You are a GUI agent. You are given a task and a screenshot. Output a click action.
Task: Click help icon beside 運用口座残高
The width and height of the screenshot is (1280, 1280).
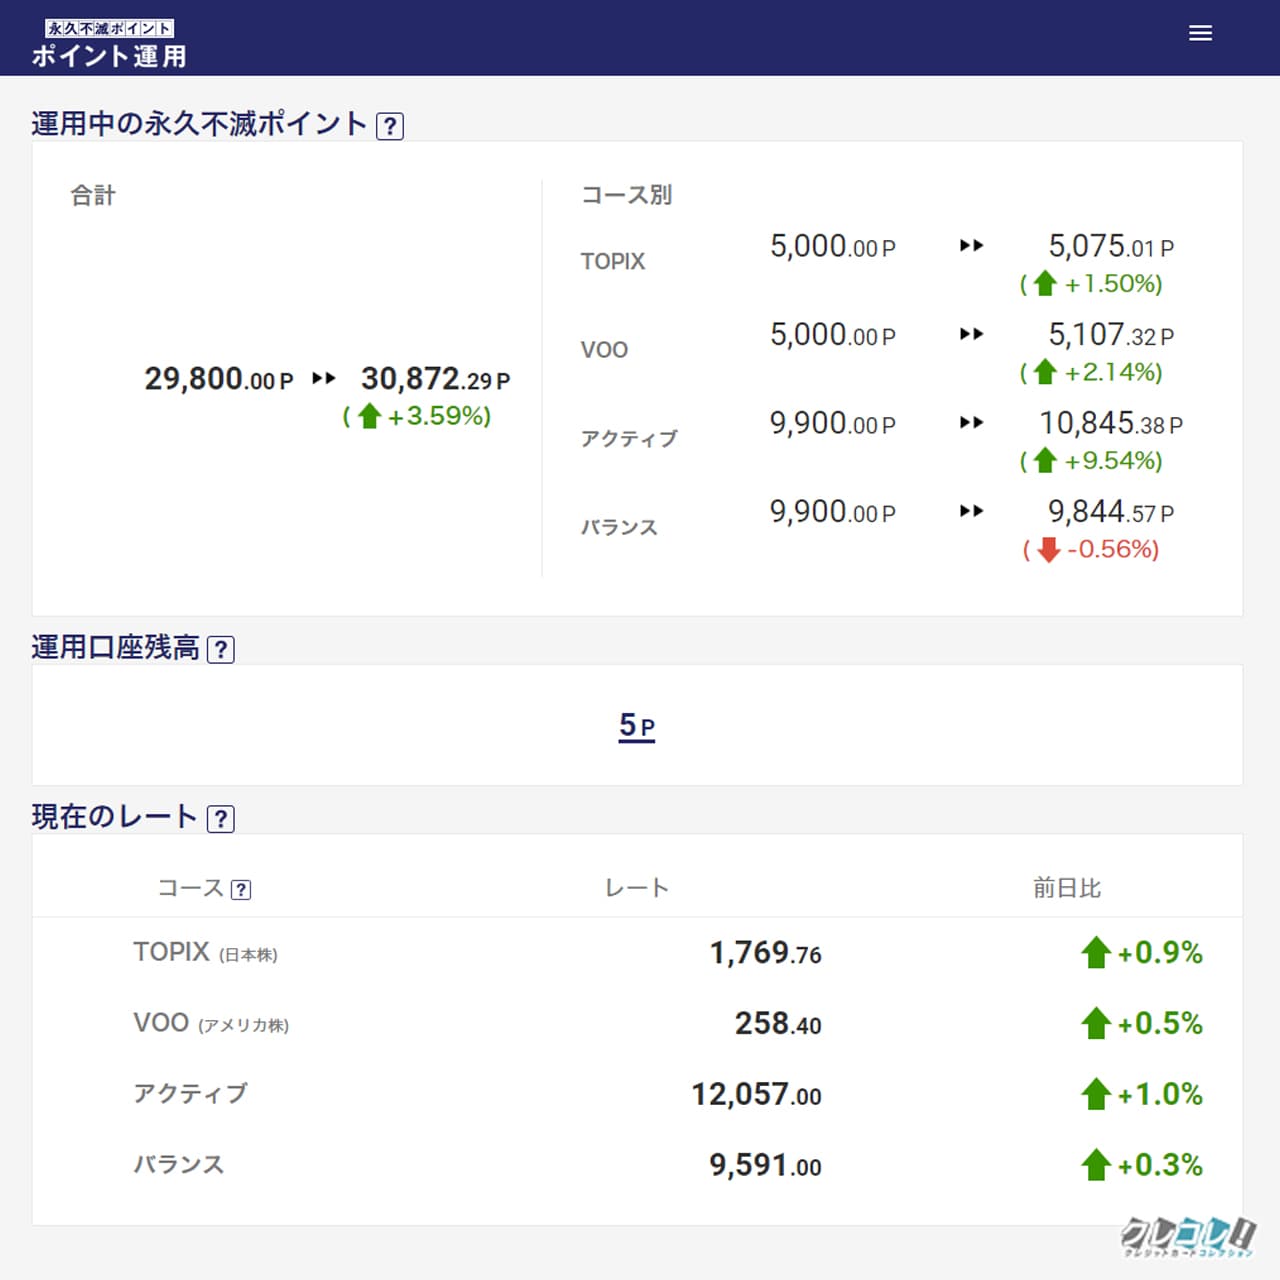[x=220, y=650]
